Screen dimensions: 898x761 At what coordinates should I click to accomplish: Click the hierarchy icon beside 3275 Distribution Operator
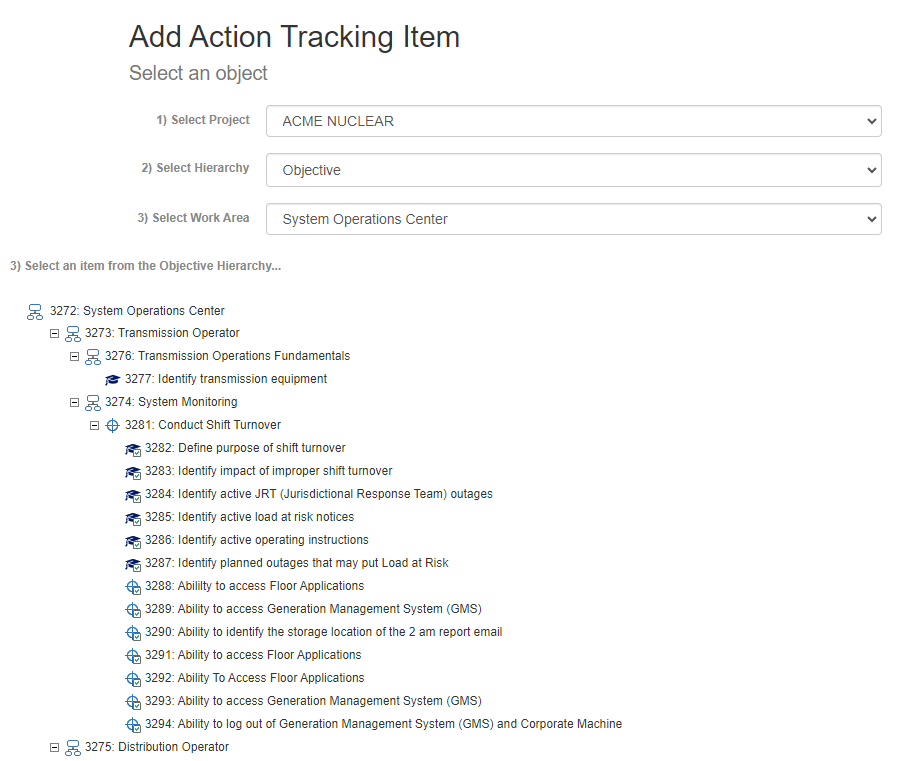pyautogui.click(x=73, y=748)
